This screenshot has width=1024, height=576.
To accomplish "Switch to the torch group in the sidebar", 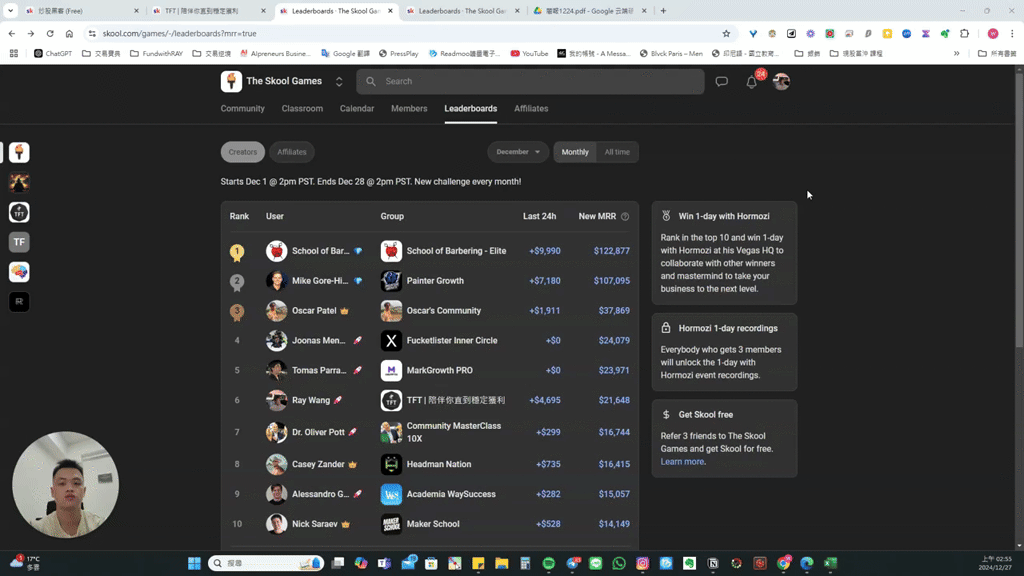I will tap(19, 152).
